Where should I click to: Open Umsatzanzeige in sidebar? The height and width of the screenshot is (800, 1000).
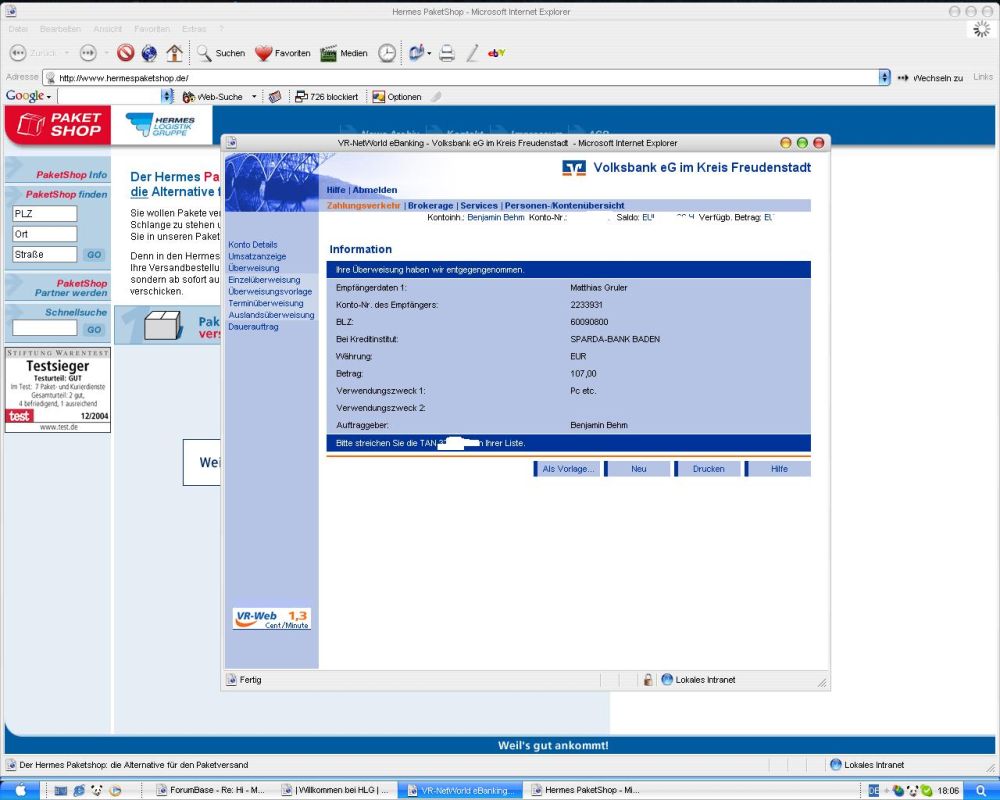point(257,256)
